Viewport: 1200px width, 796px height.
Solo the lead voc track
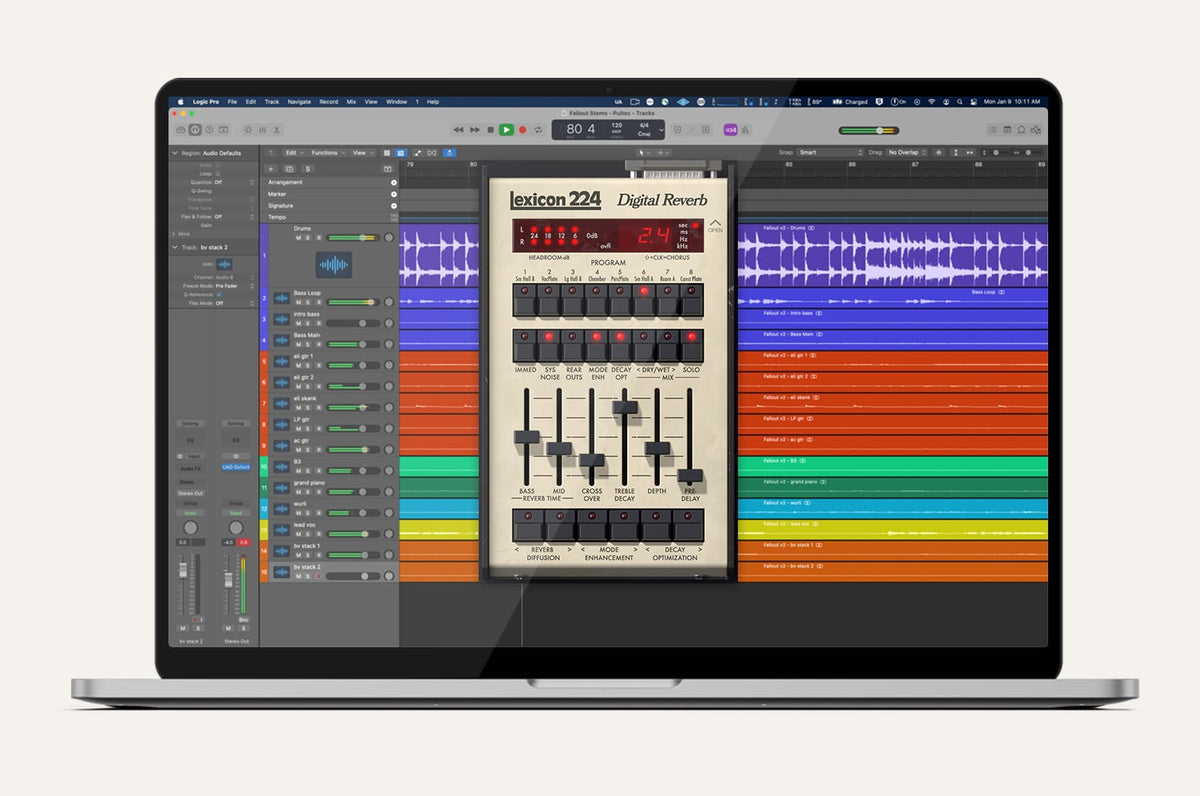tap(308, 533)
